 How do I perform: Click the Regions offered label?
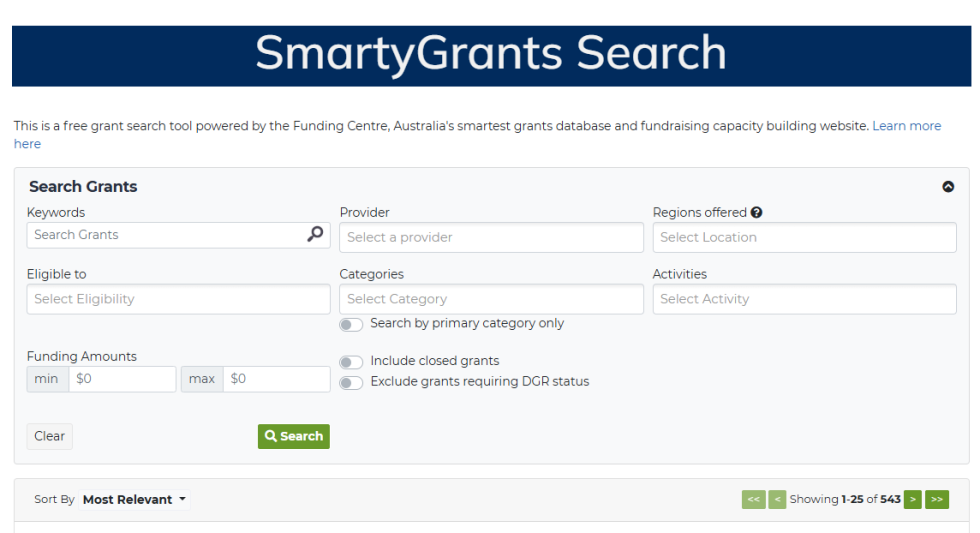click(x=699, y=212)
